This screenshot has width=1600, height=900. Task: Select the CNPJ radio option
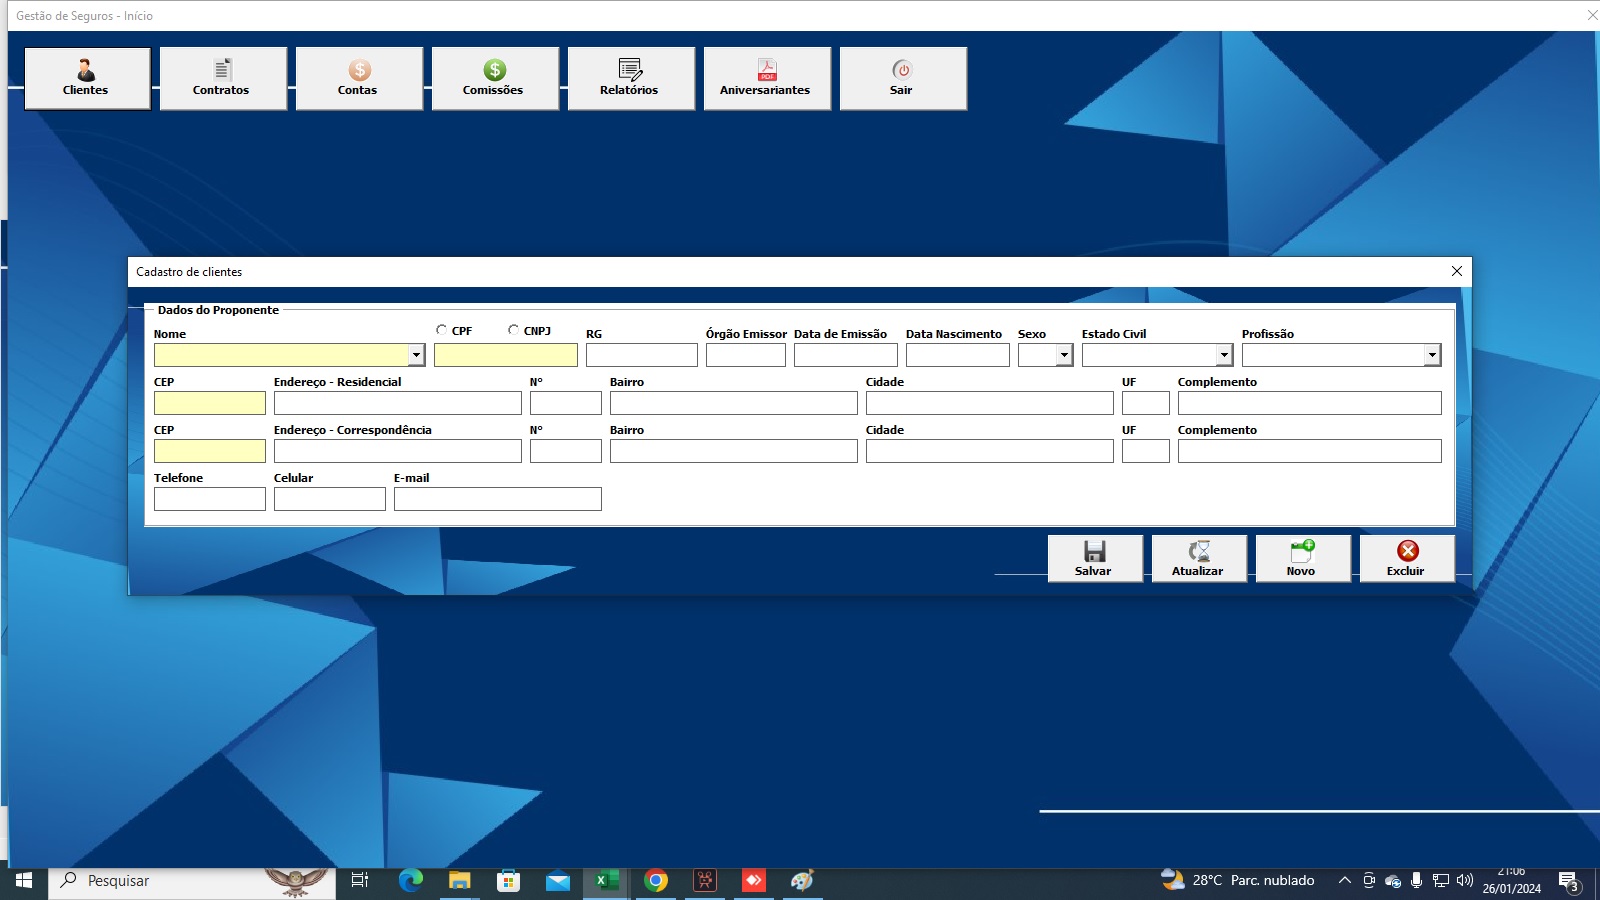click(x=513, y=330)
